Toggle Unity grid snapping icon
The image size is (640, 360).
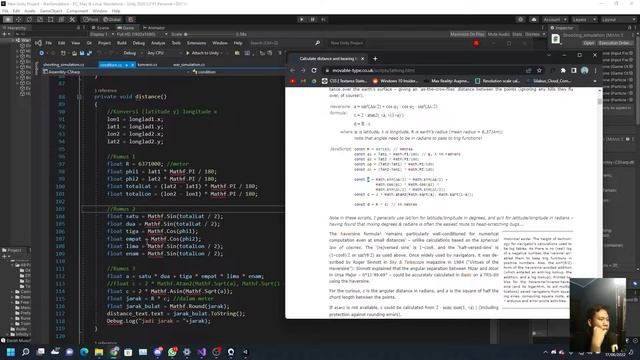(x=131, y=19)
